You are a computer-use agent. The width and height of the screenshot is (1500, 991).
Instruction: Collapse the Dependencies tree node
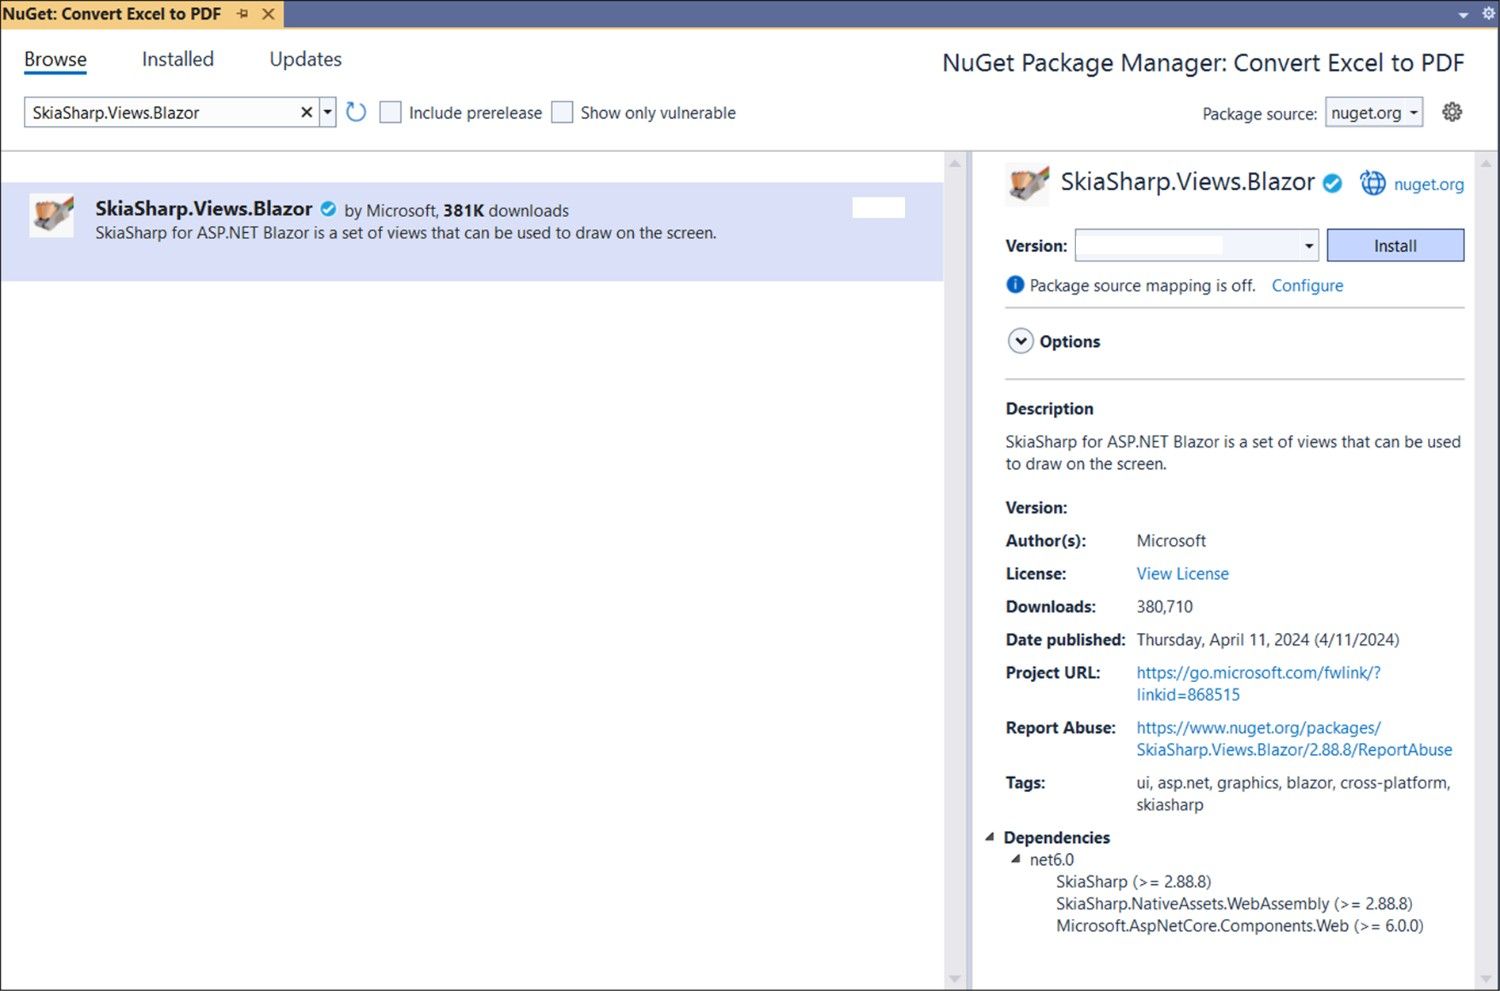tap(990, 837)
